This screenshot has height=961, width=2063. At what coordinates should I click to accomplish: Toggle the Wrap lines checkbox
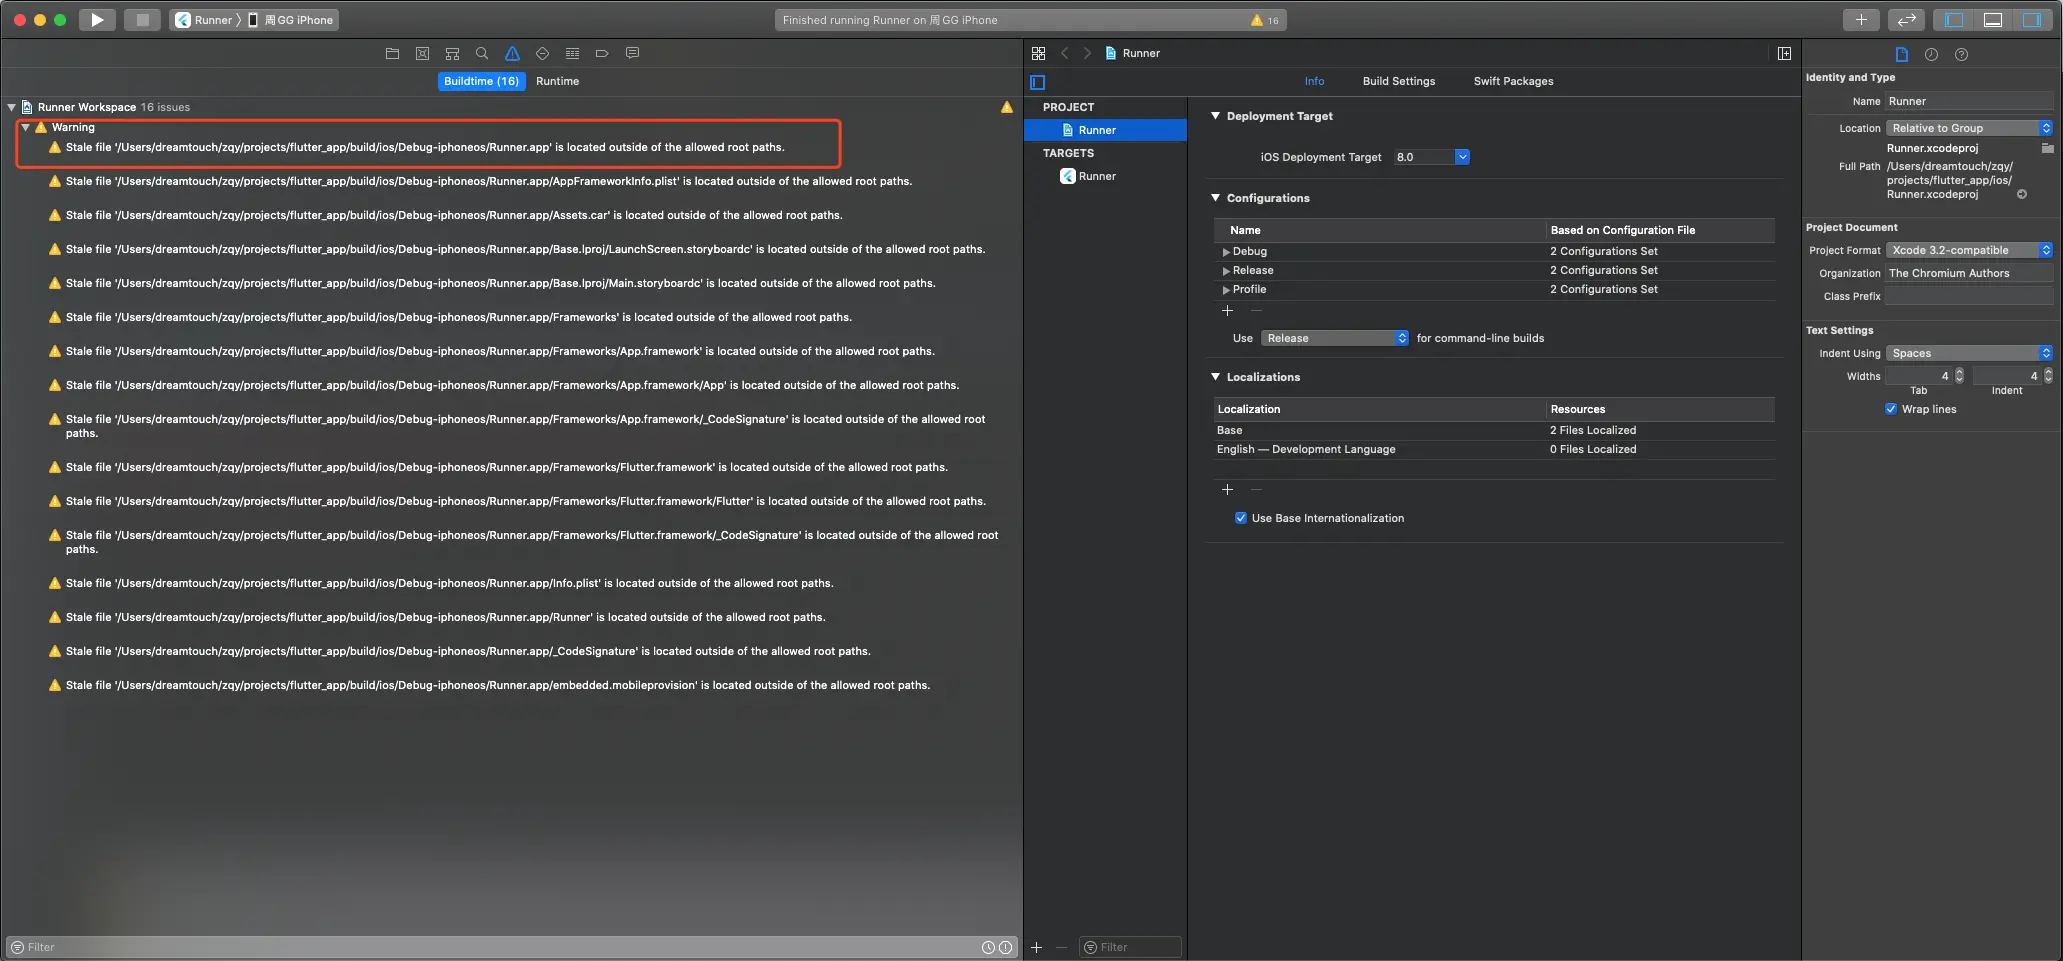click(1891, 409)
